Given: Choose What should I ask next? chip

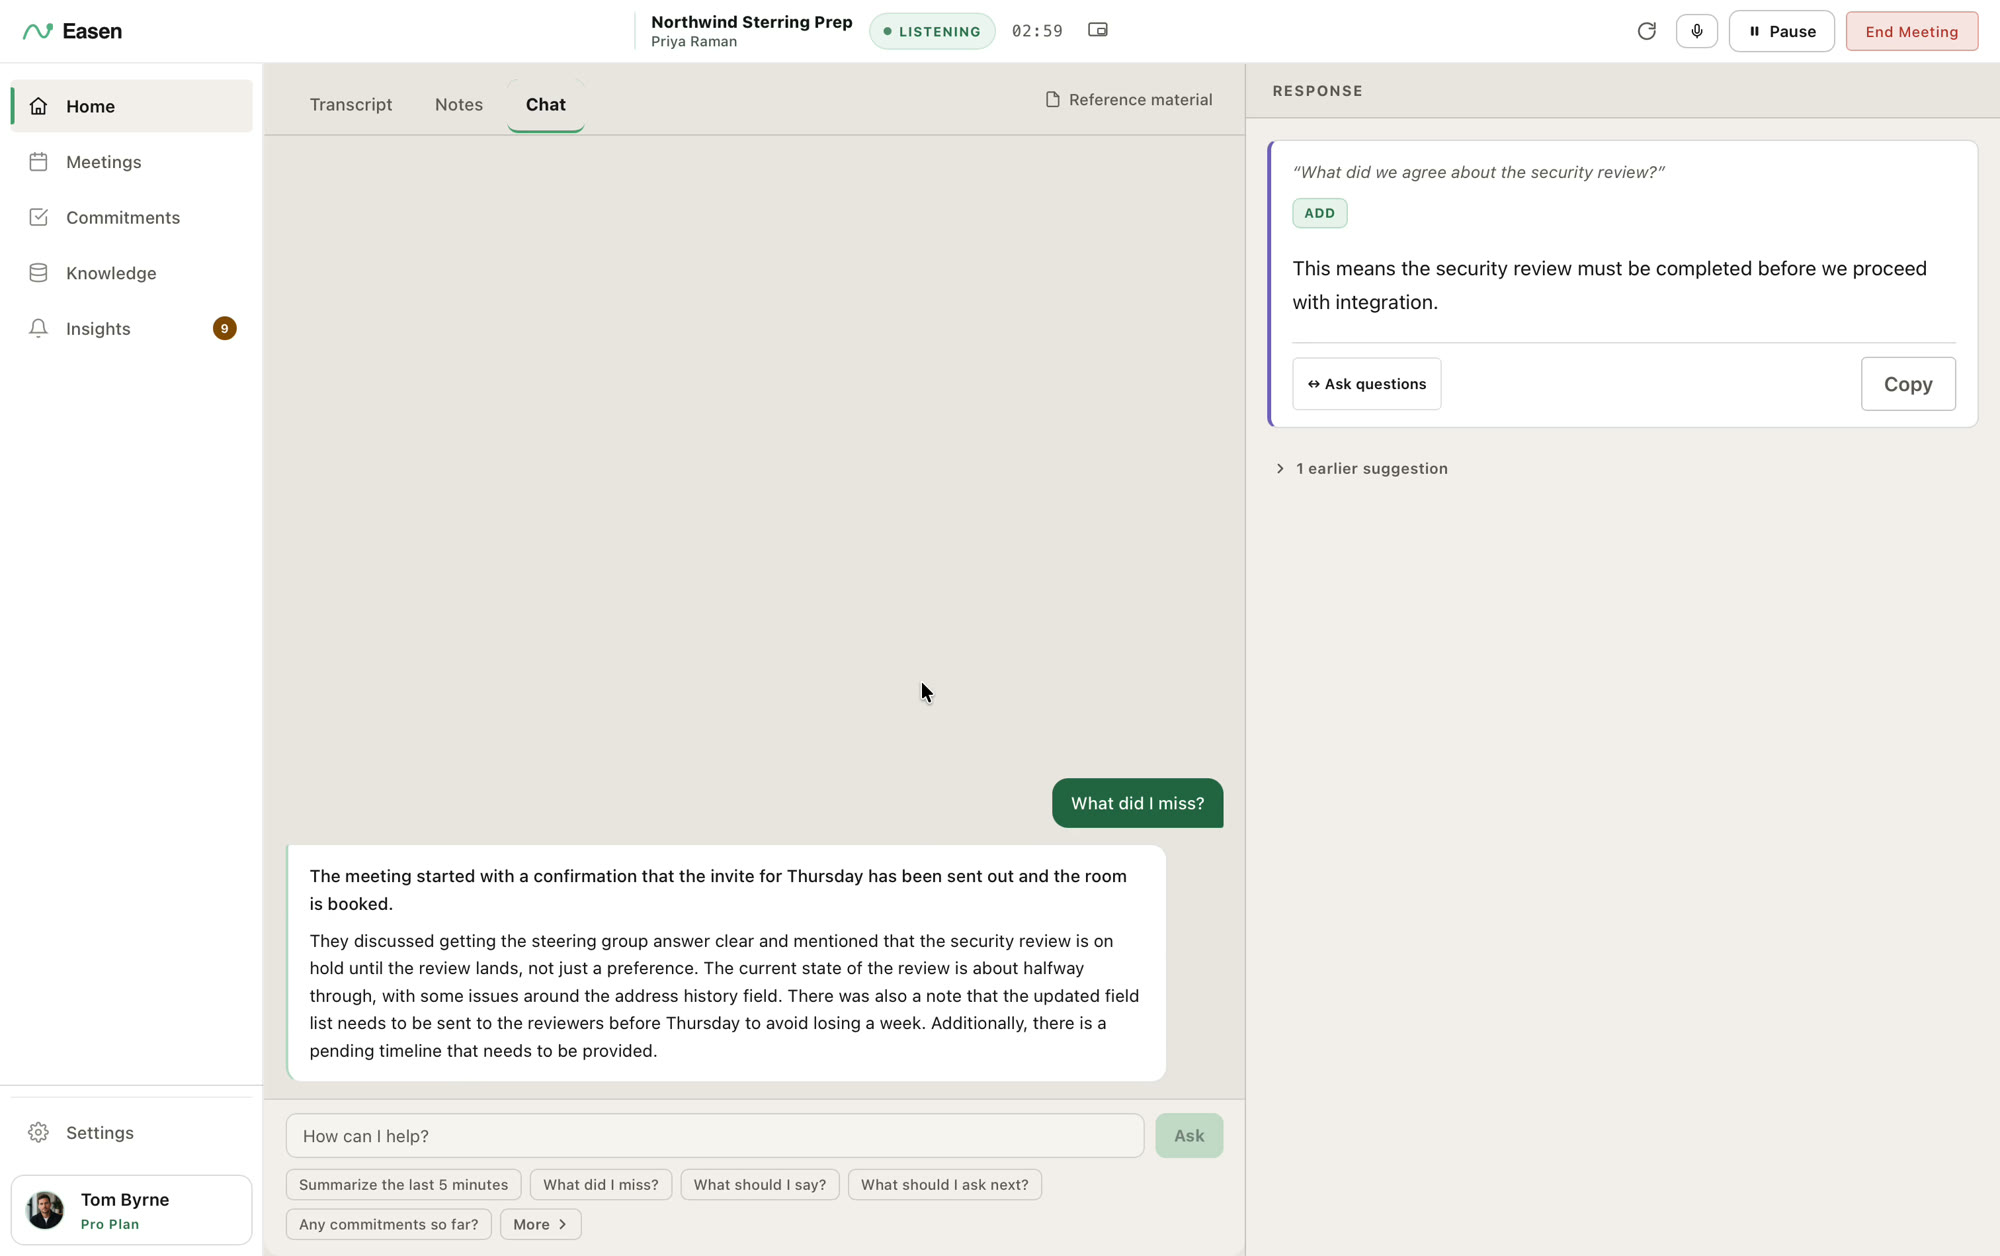Looking at the screenshot, I should pyautogui.click(x=945, y=1185).
